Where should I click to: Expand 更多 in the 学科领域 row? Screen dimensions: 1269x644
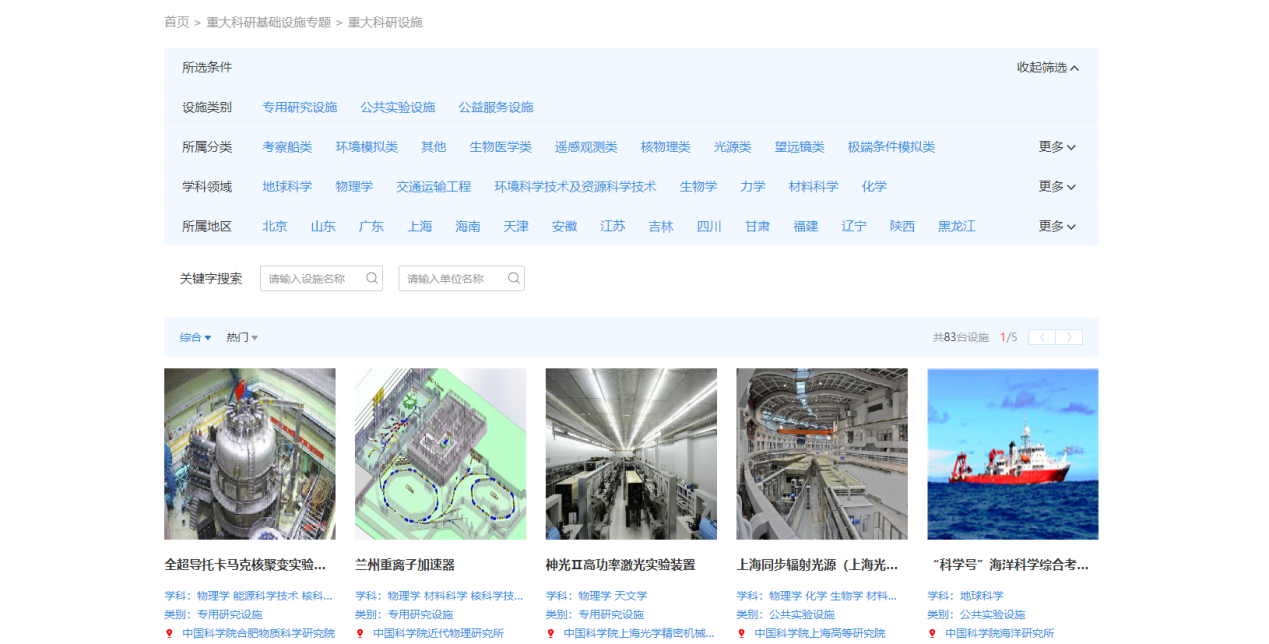tap(1057, 187)
